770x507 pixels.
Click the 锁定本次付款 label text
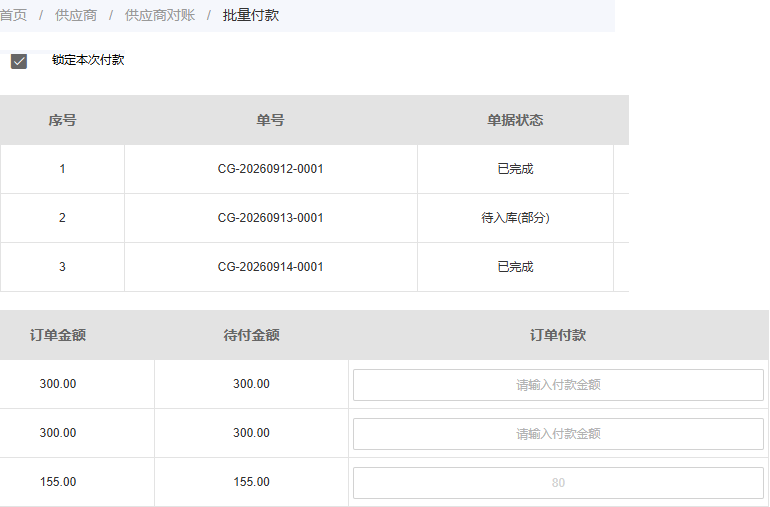[88, 60]
